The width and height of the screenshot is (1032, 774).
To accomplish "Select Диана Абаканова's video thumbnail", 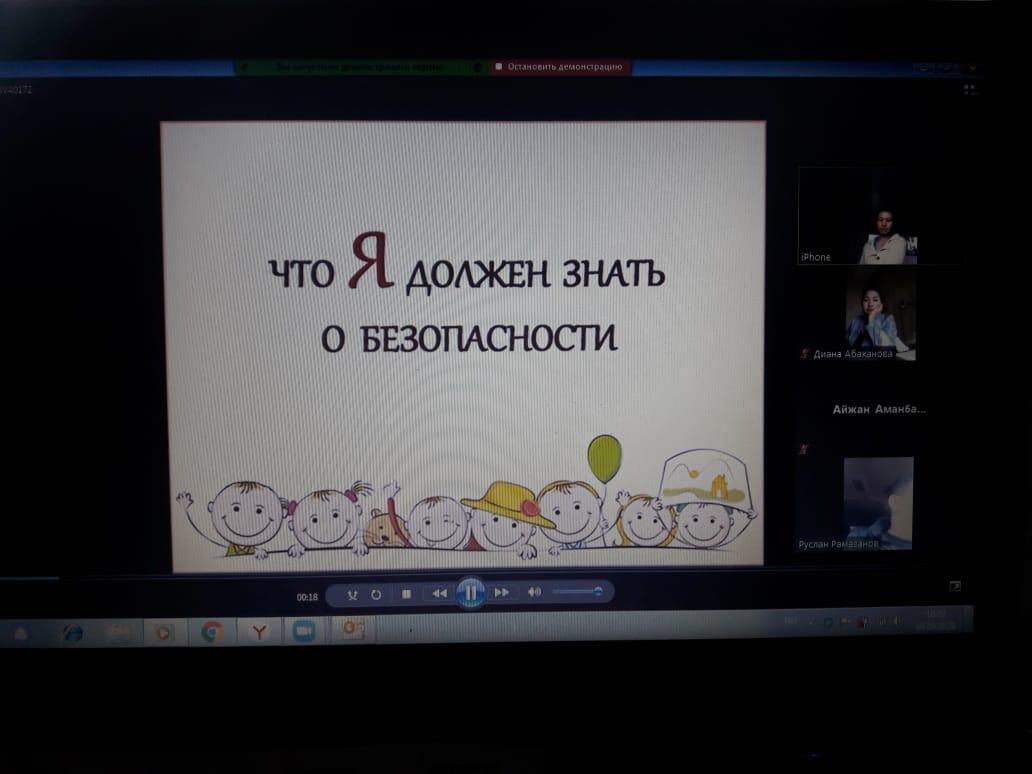I will pyautogui.click(x=878, y=317).
